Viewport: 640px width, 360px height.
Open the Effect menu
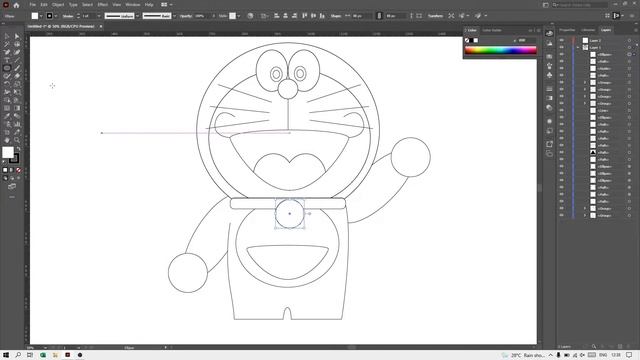(x=102, y=5)
